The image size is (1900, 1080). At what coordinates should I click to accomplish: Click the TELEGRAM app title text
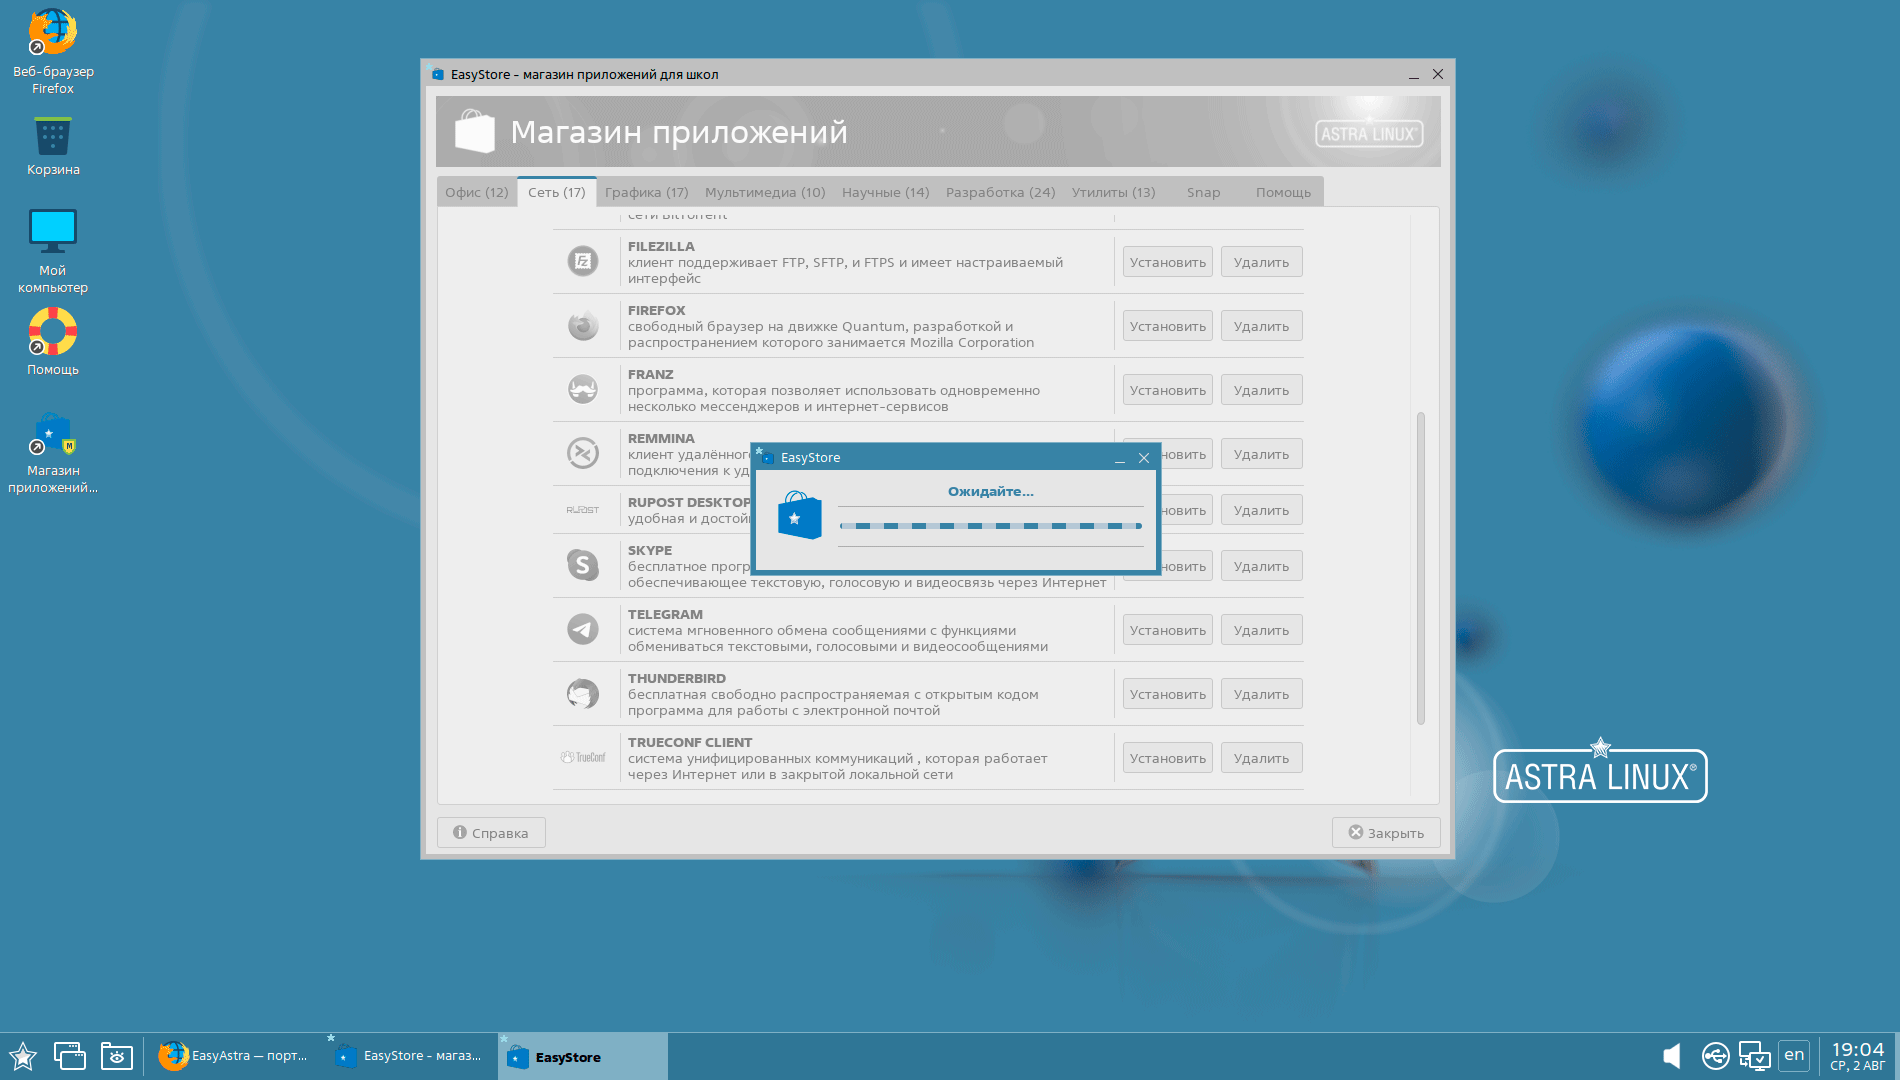click(665, 614)
